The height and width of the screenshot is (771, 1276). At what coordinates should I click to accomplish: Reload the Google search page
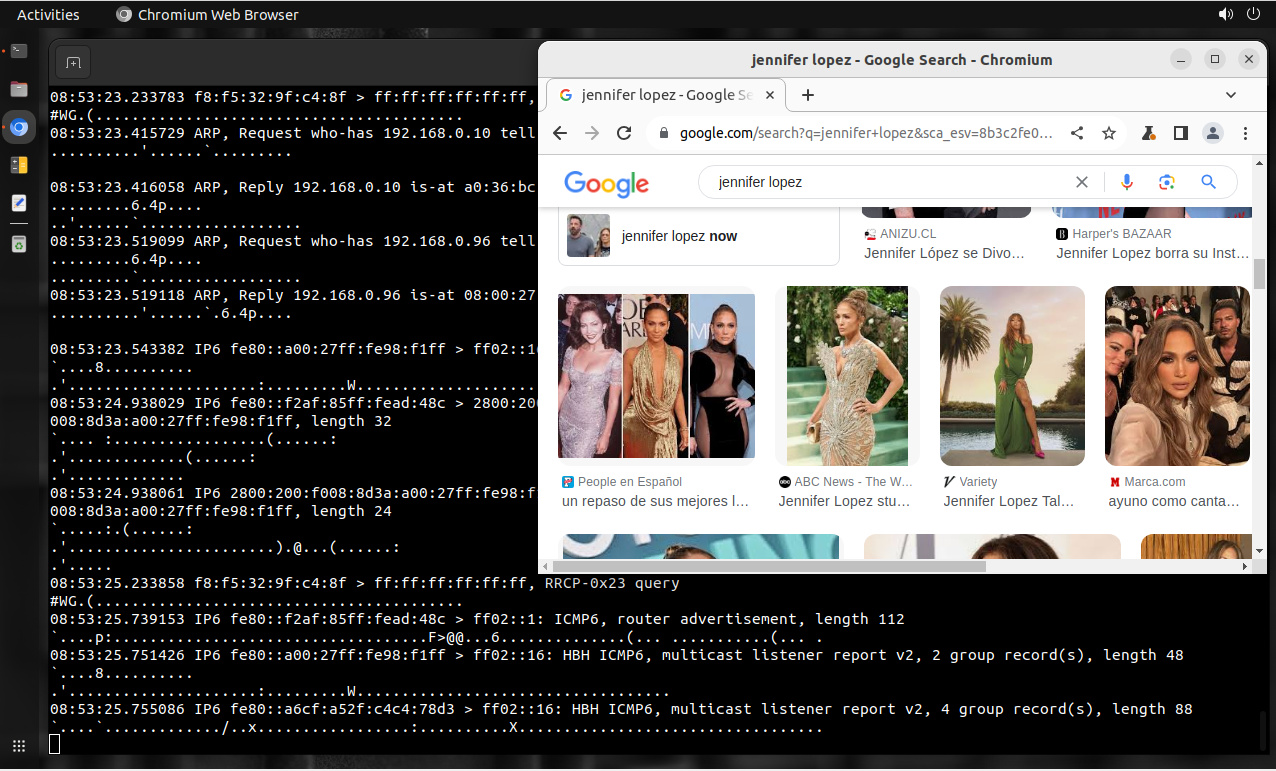click(x=624, y=133)
